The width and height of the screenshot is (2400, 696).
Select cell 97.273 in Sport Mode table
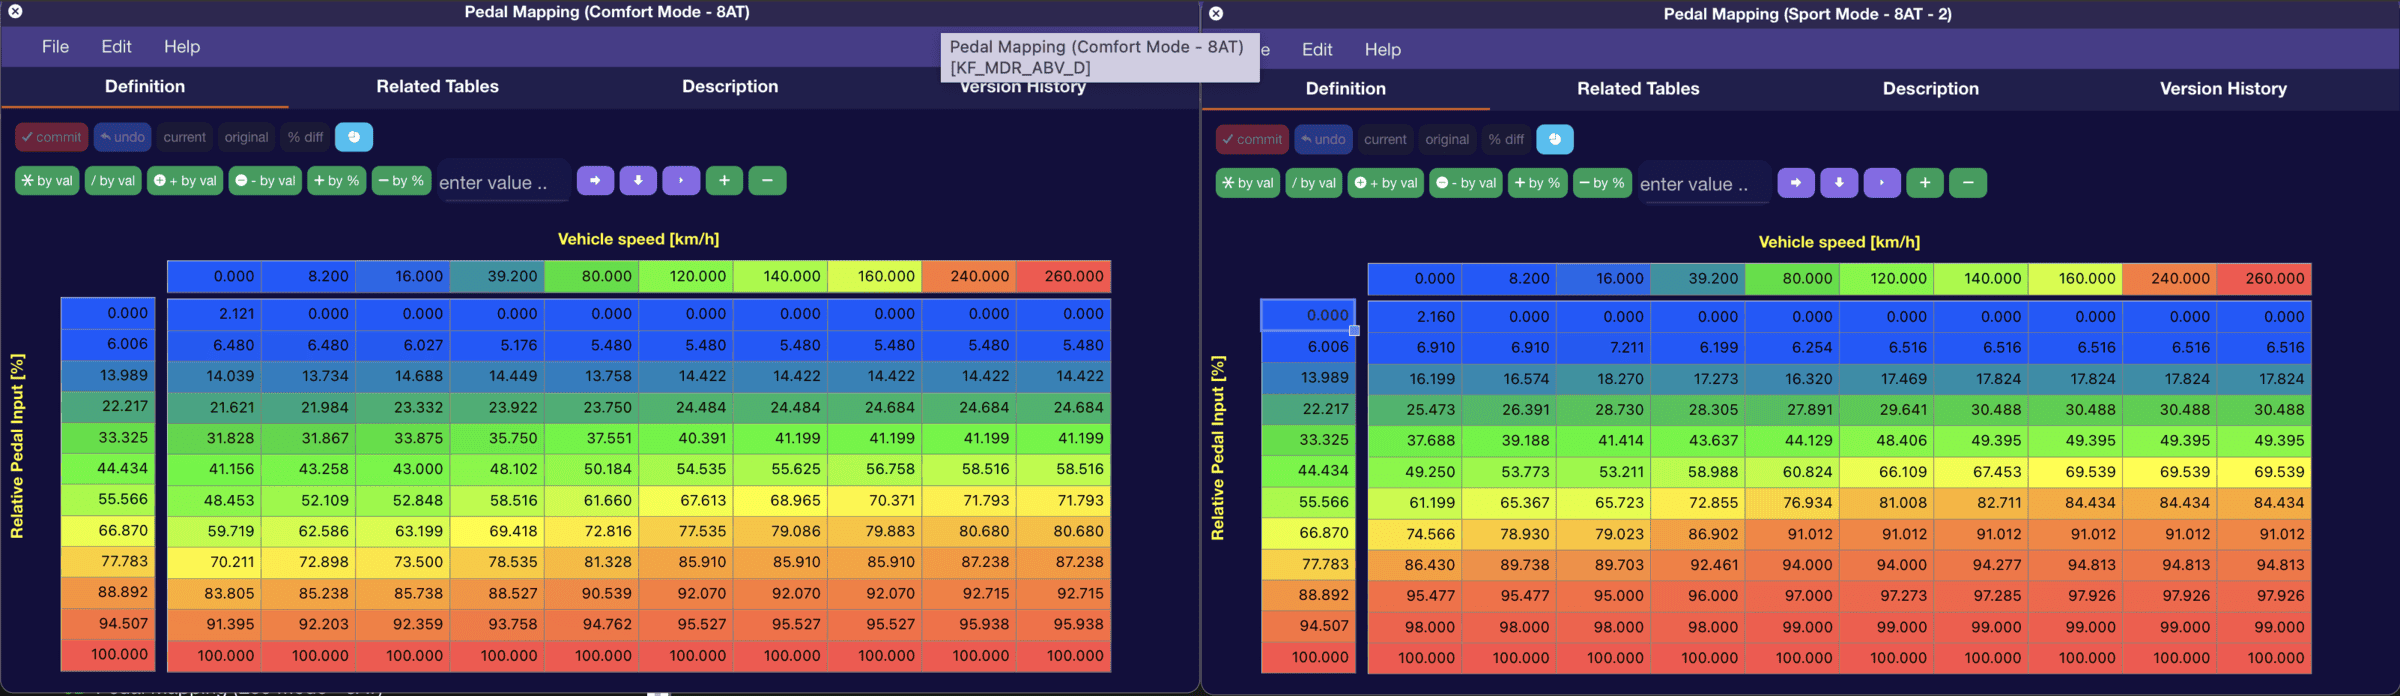1887,595
